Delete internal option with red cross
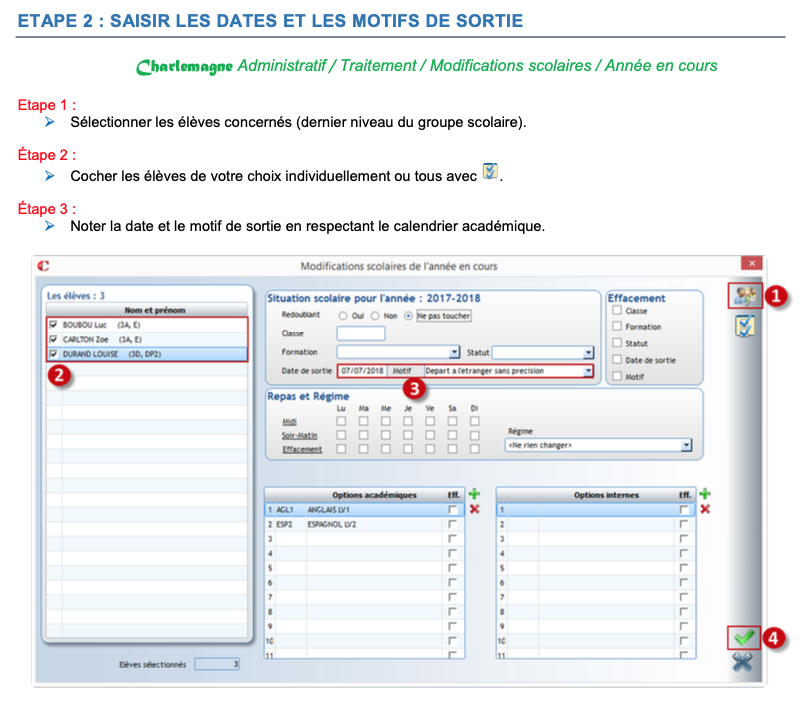810x709 pixels. click(x=705, y=509)
